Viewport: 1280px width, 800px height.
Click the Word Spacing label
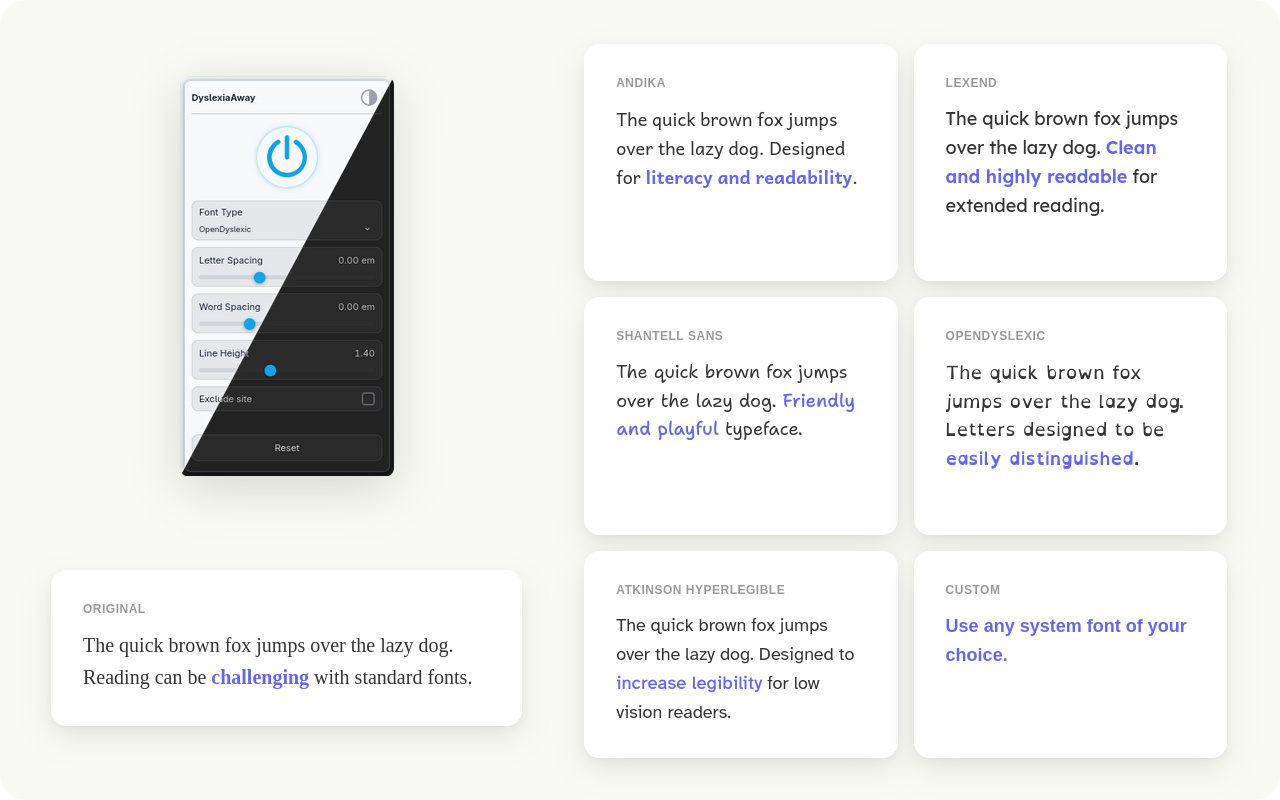[x=230, y=307]
